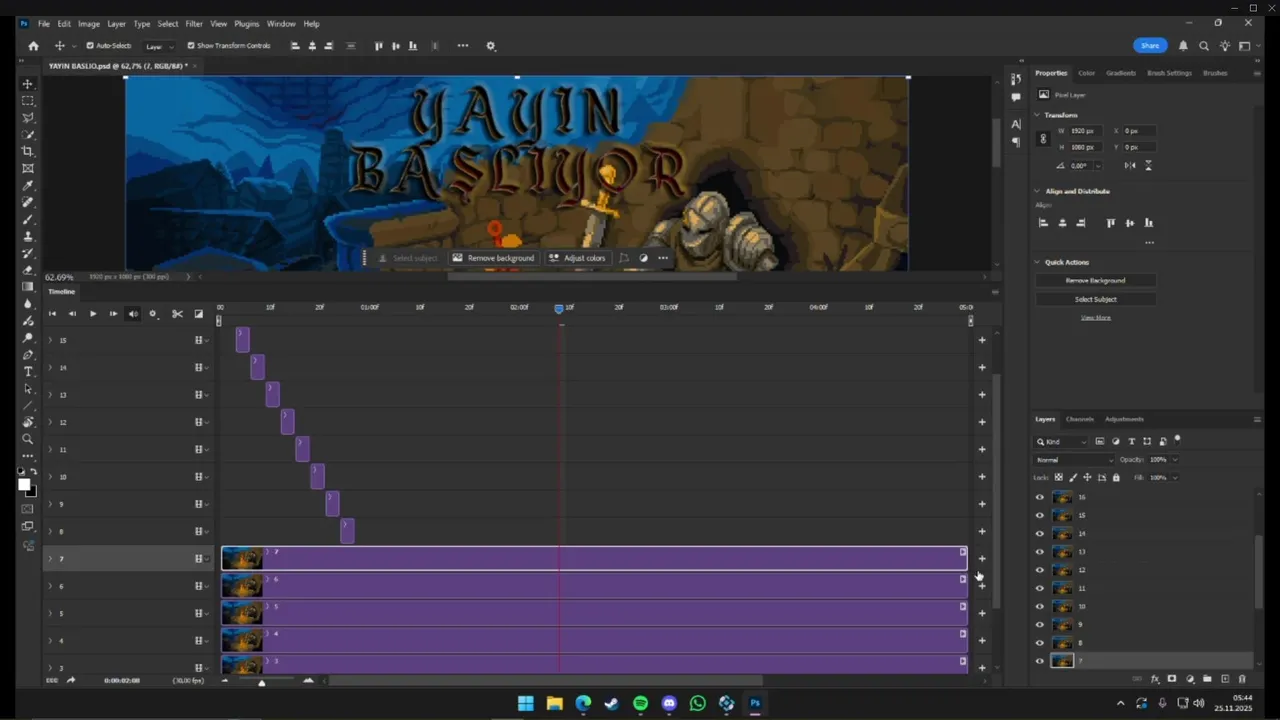The height and width of the screenshot is (720, 1280).
Task: Switch to the Gradients tab
Action: (x=1121, y=73)
